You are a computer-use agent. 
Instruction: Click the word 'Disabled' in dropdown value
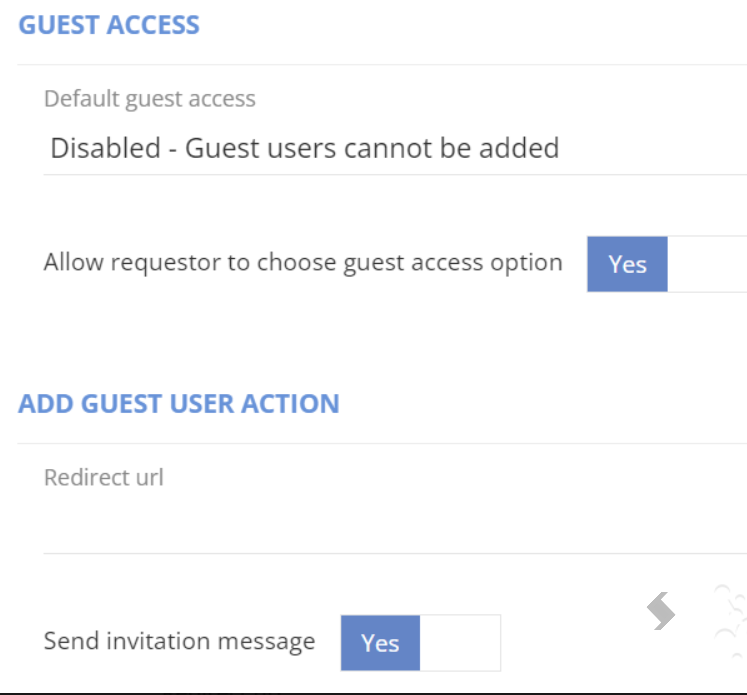tap(105, 148)
